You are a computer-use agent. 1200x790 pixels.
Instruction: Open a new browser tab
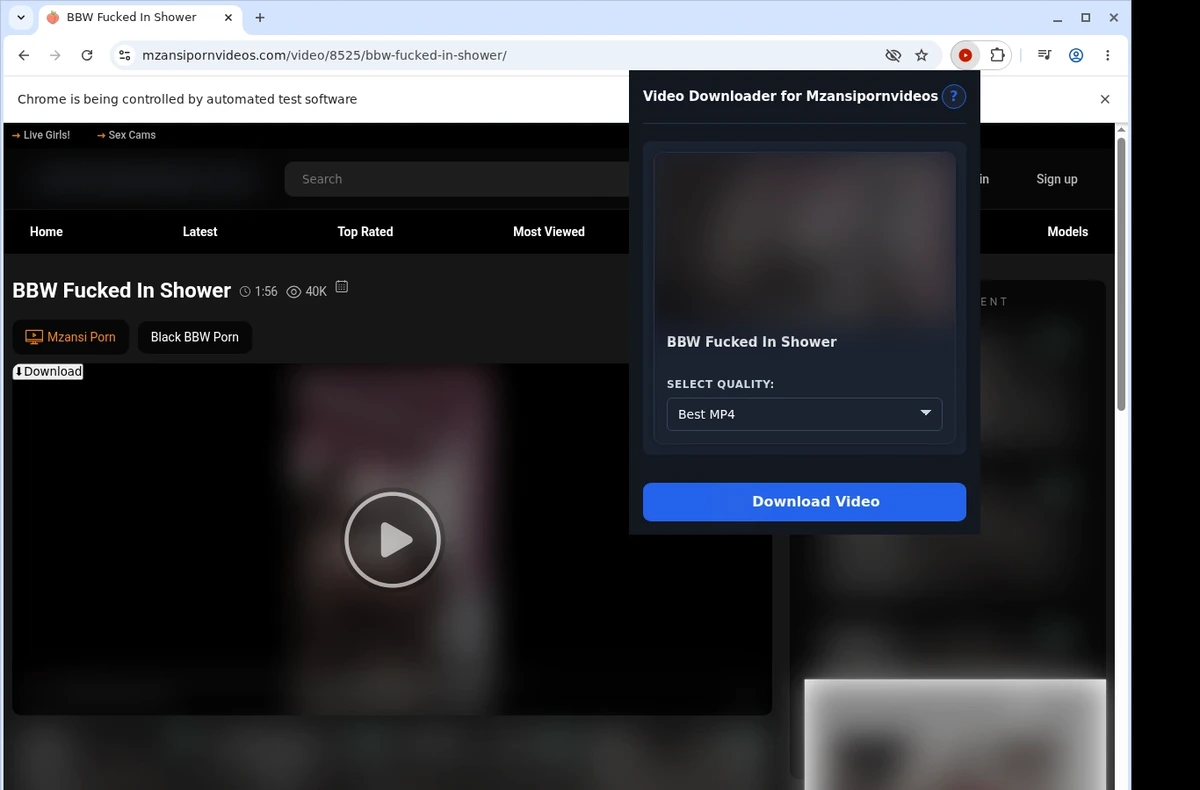[x=260, y=17]
